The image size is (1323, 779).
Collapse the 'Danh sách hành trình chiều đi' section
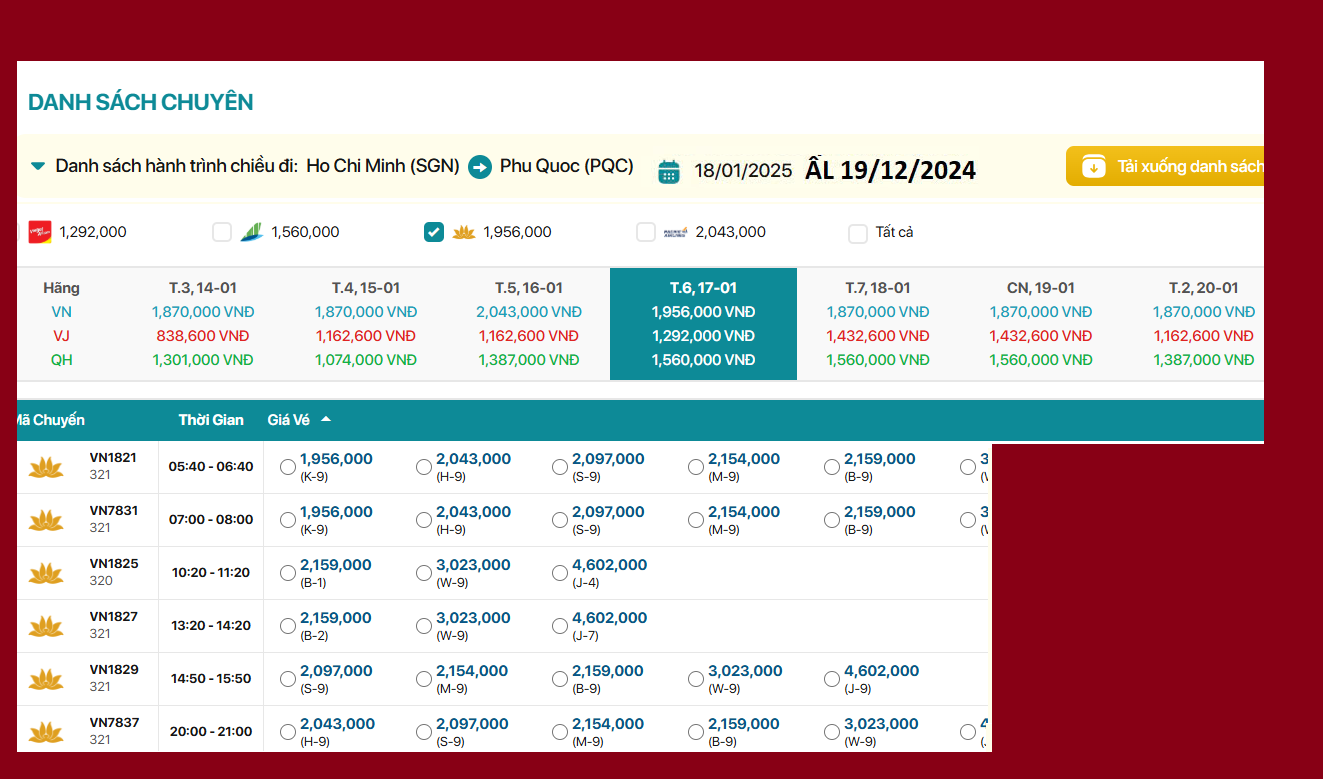(x=38, y=166)
